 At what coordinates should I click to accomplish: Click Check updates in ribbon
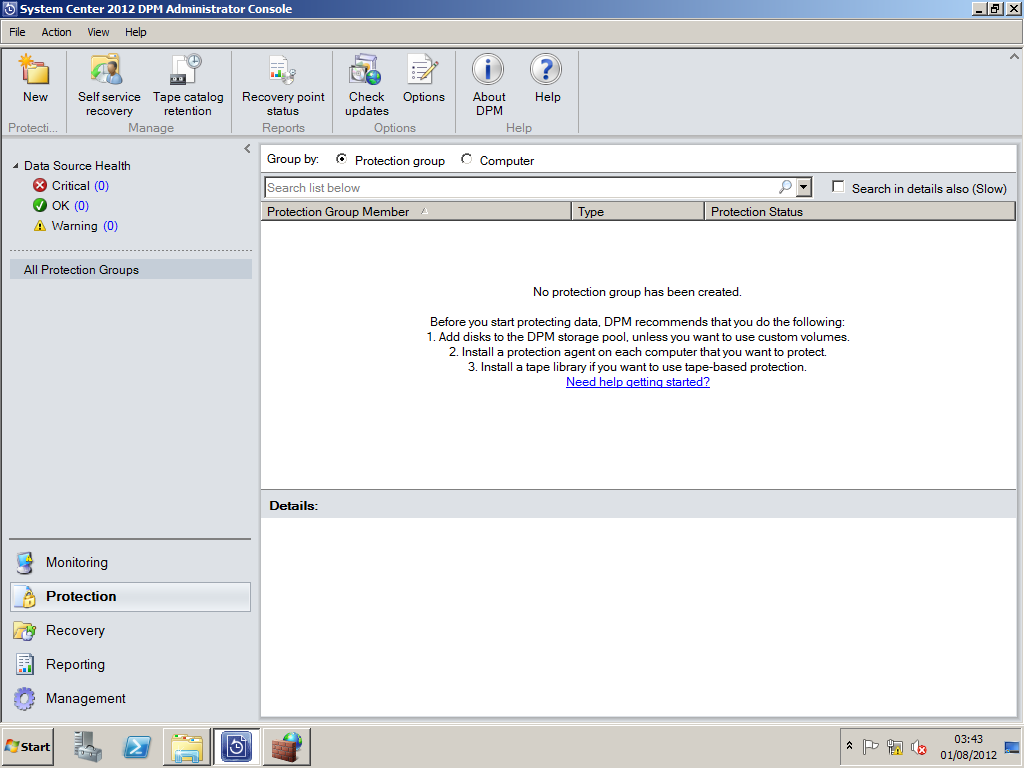pyautogui.click(x=366, y=85)
